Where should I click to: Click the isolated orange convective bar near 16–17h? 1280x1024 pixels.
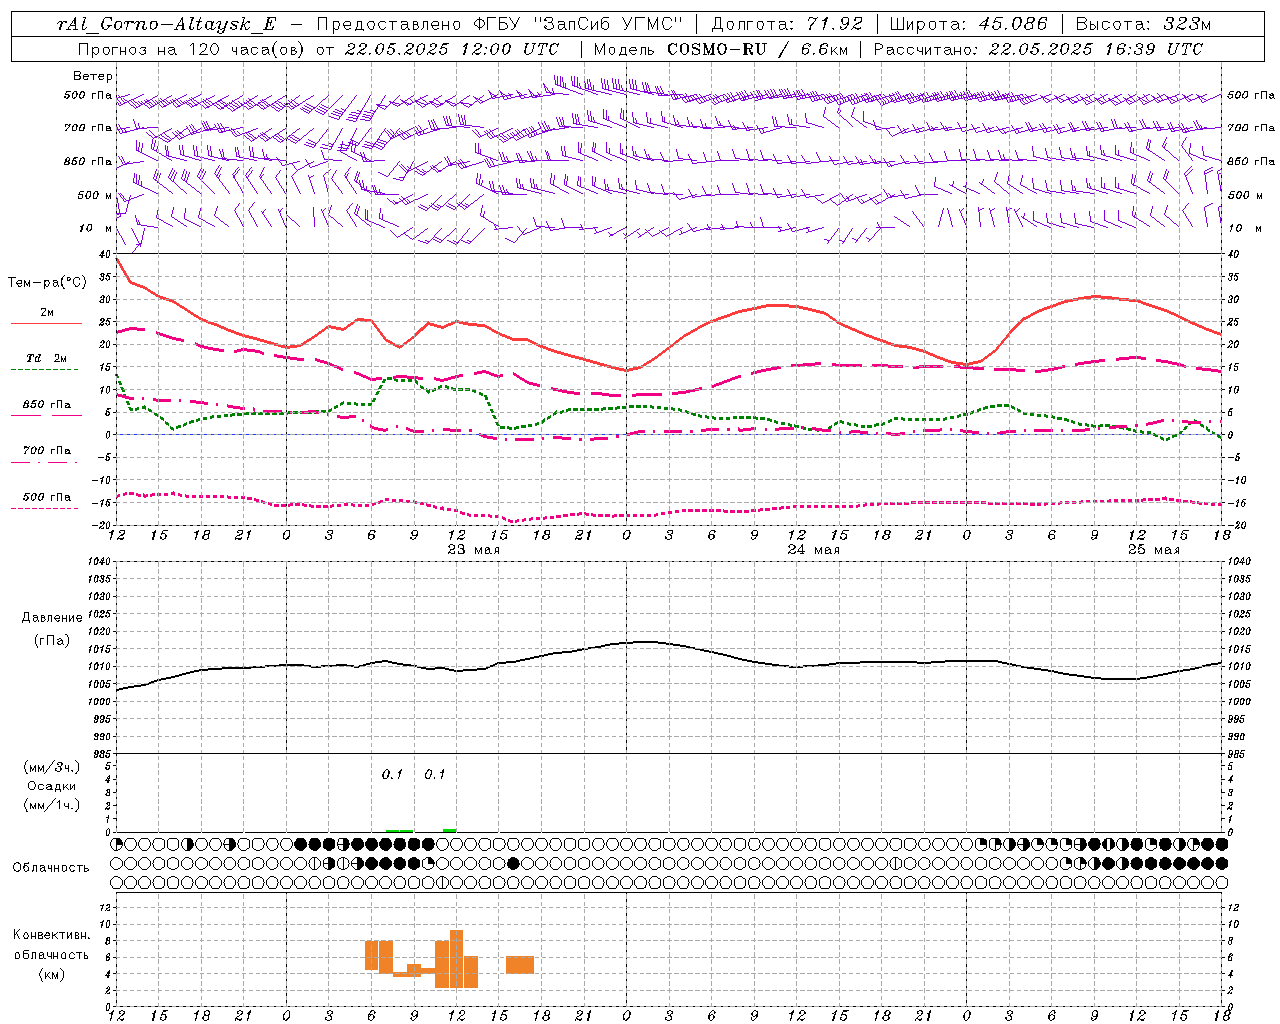coord(520,965)
